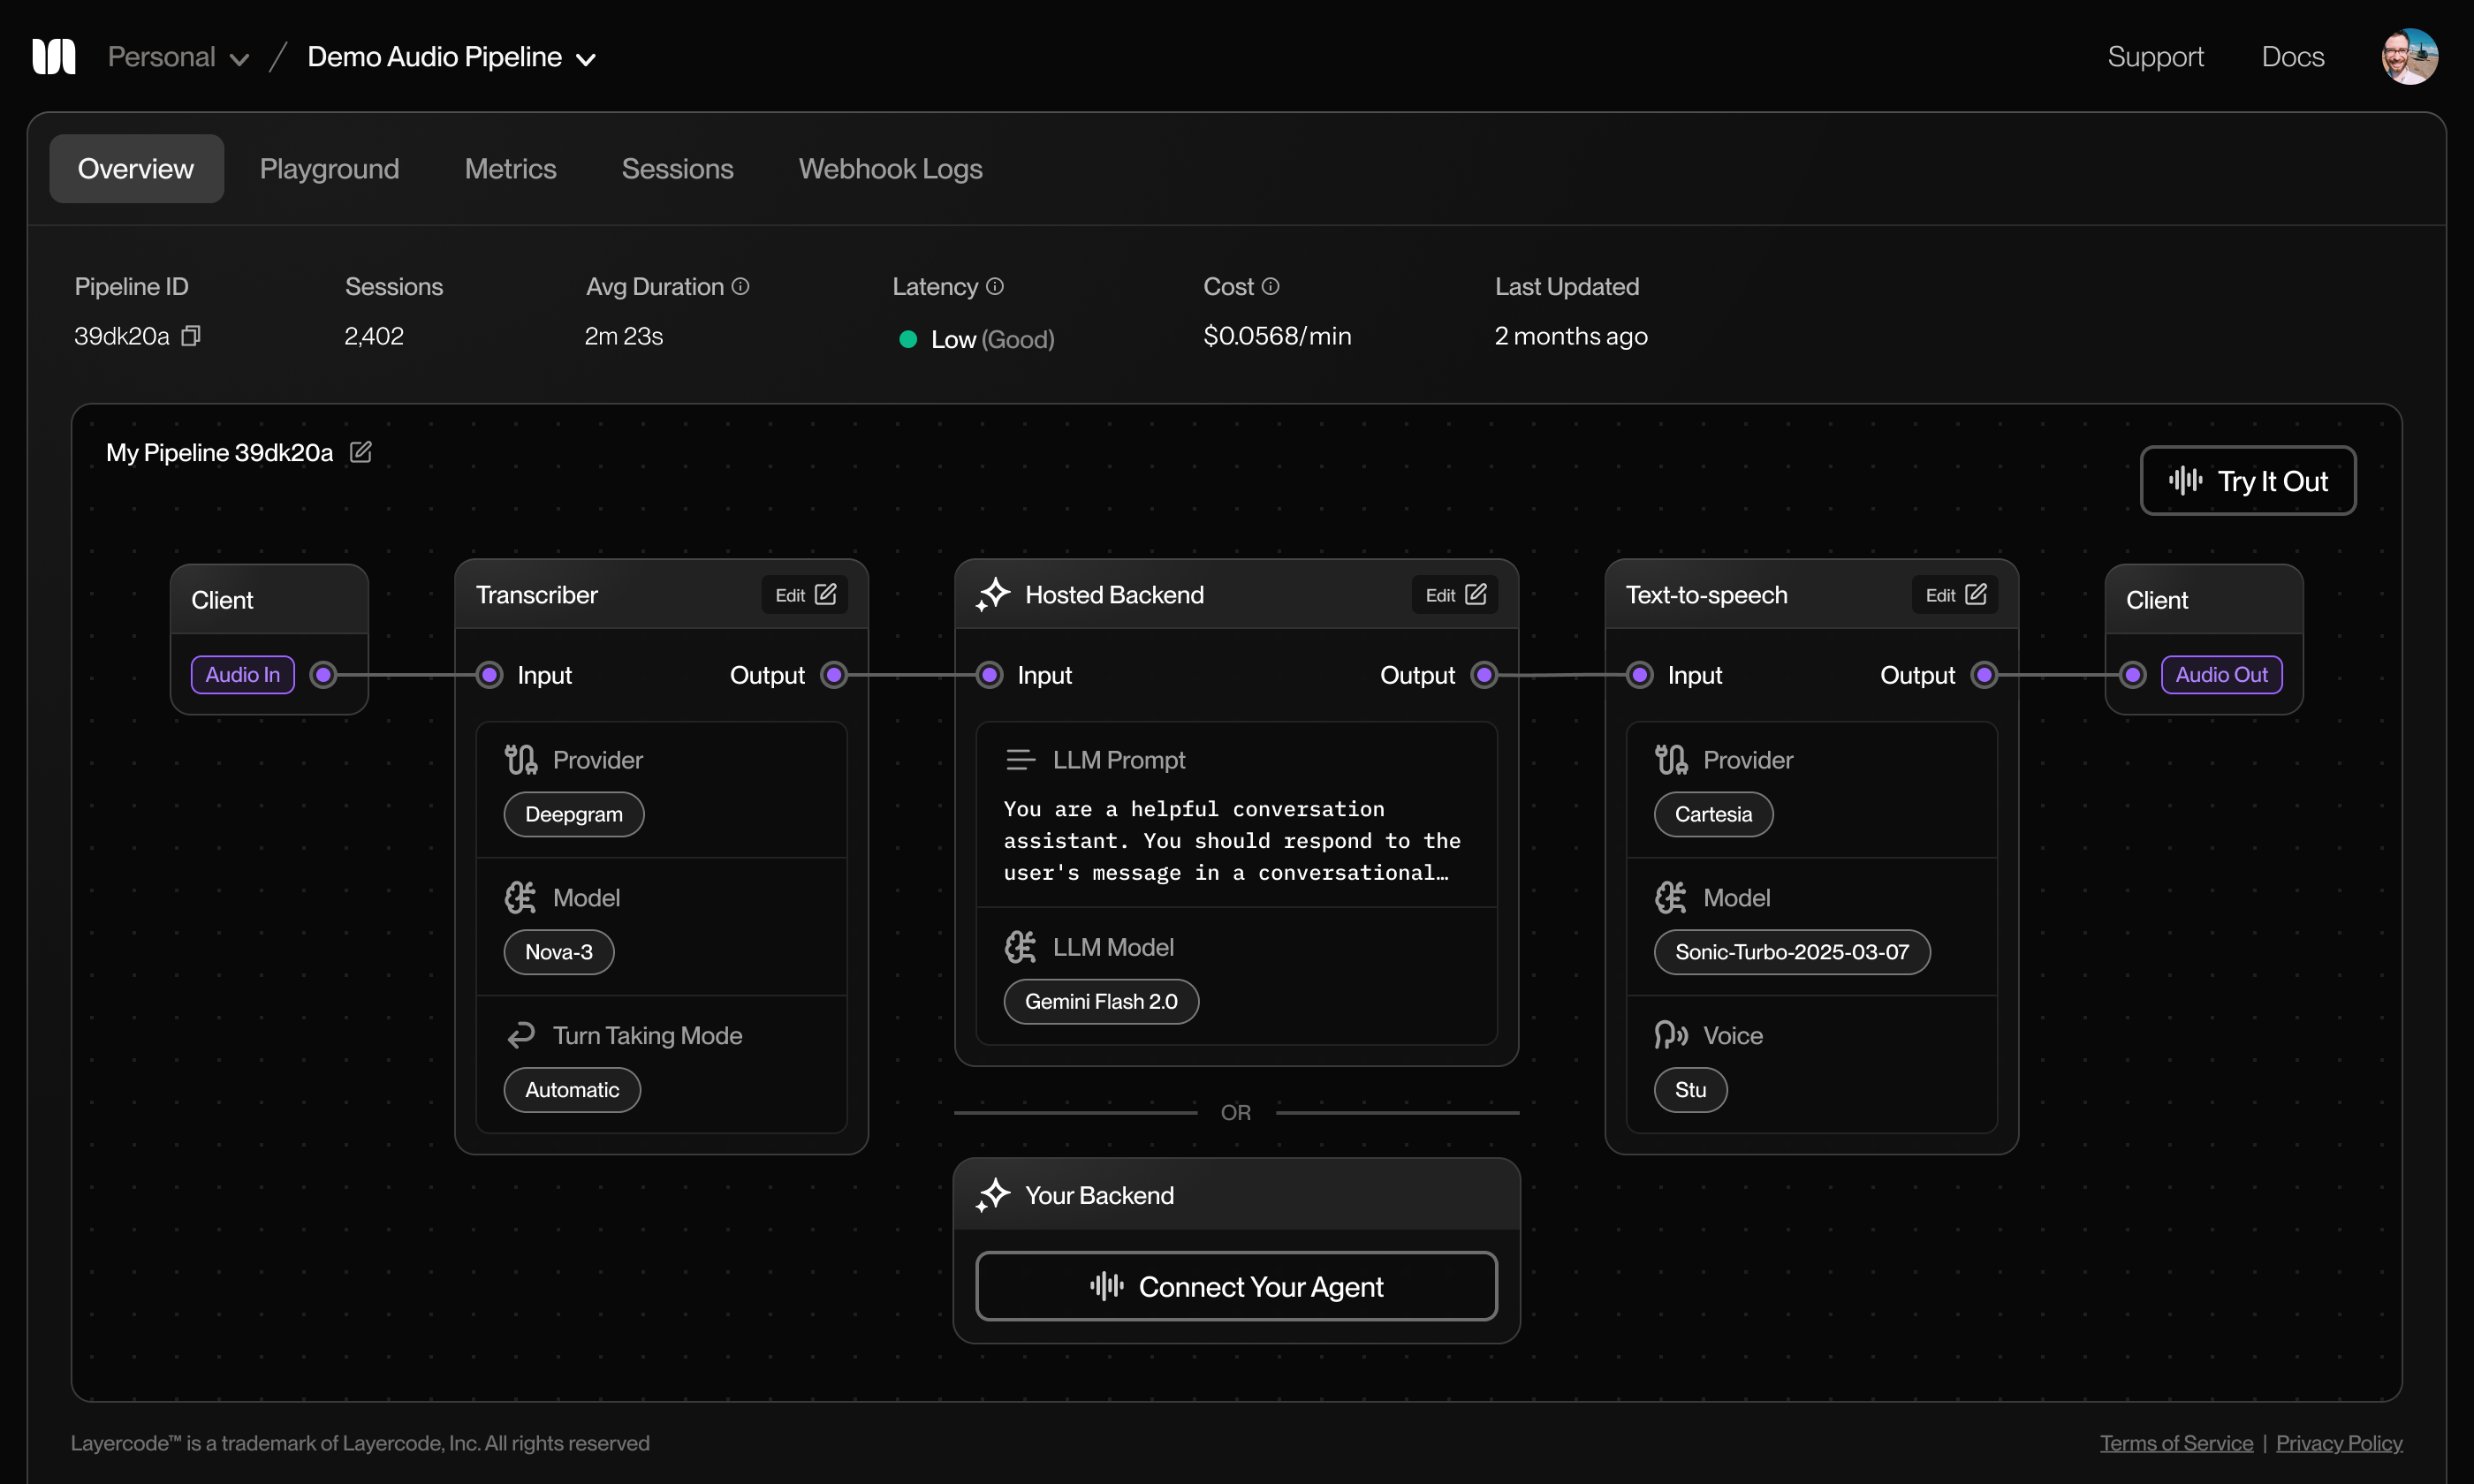Open the Demo Audio Pipeline dropdown
The height and width of the screenshot is (1484, 2474).
[451, 57]
